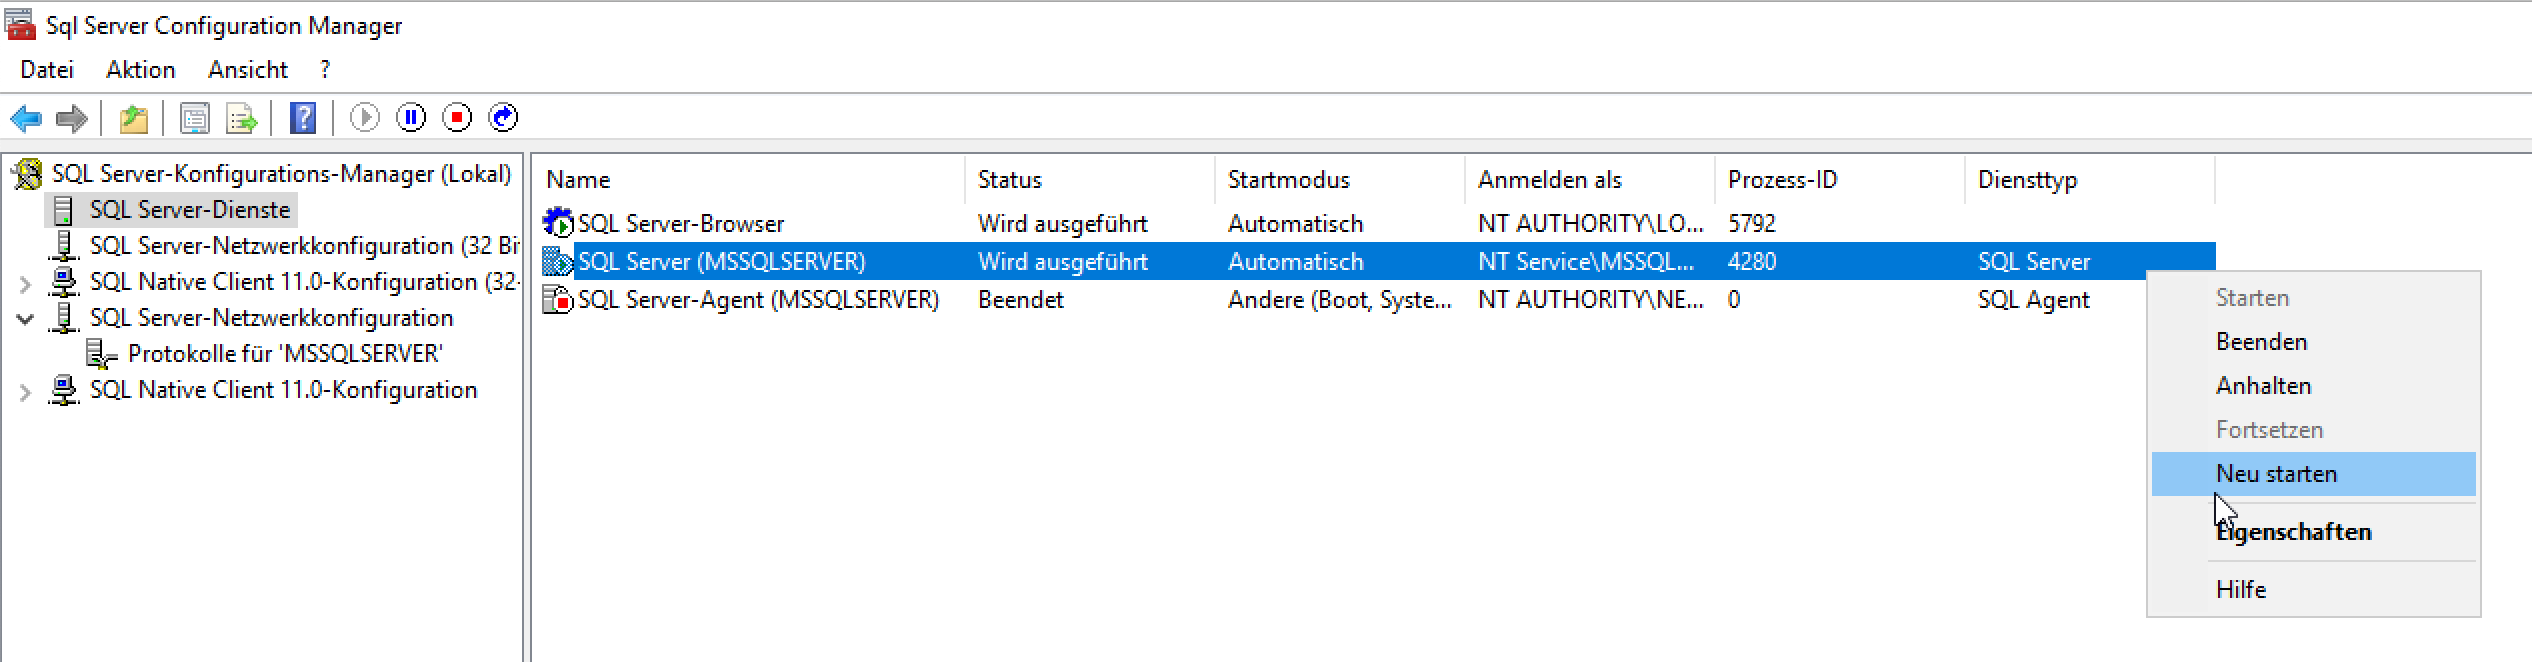2532x662 pixels.
Task: Open properties via the toolbar properties icon
Action: coord(194,119)
